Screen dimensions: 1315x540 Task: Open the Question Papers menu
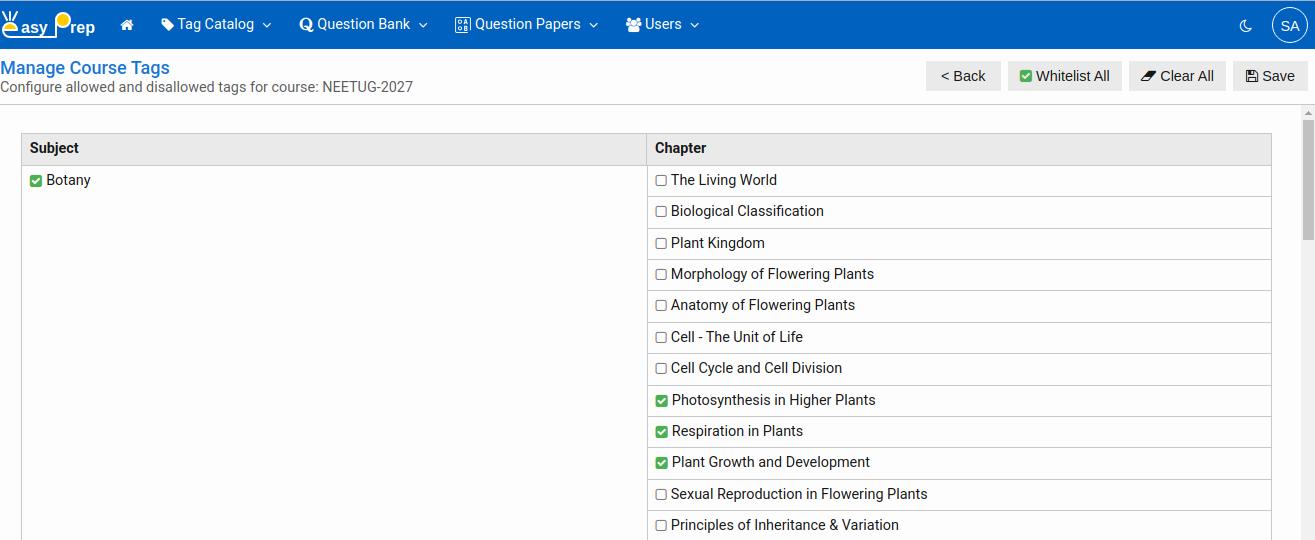click(x=527, y=25)
